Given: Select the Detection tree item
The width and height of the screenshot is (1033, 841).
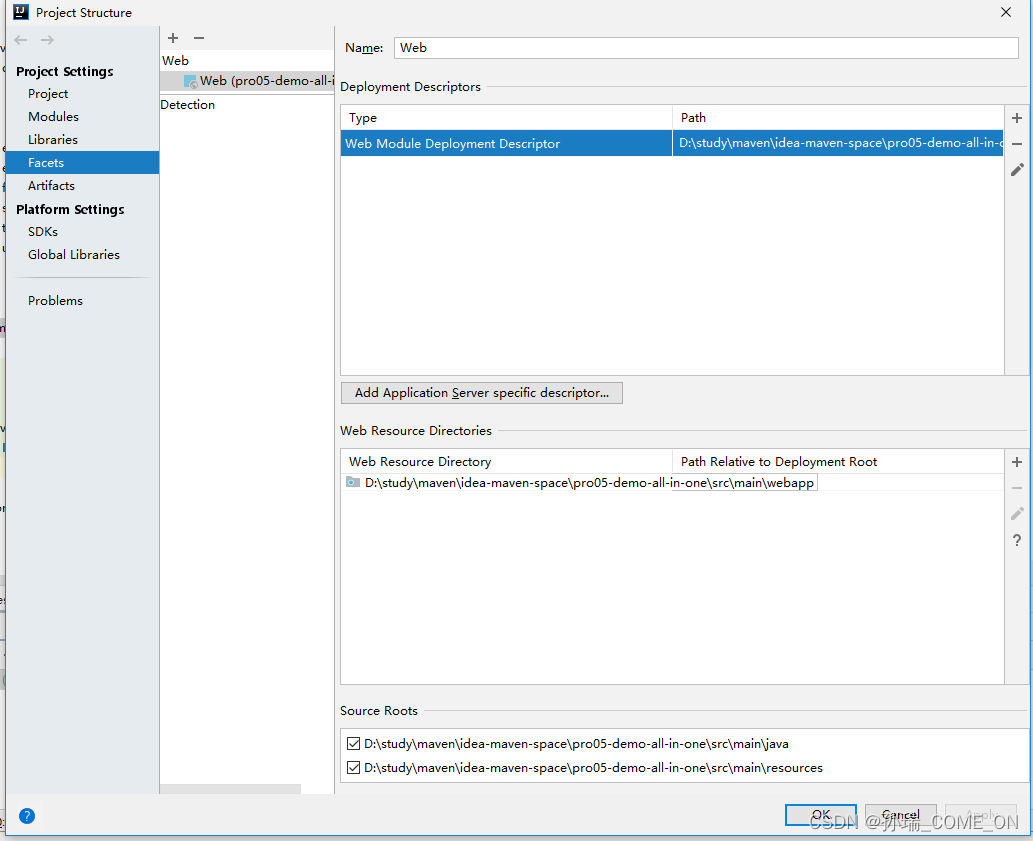Looking at the screenshot, I should (x=188, y=105).
